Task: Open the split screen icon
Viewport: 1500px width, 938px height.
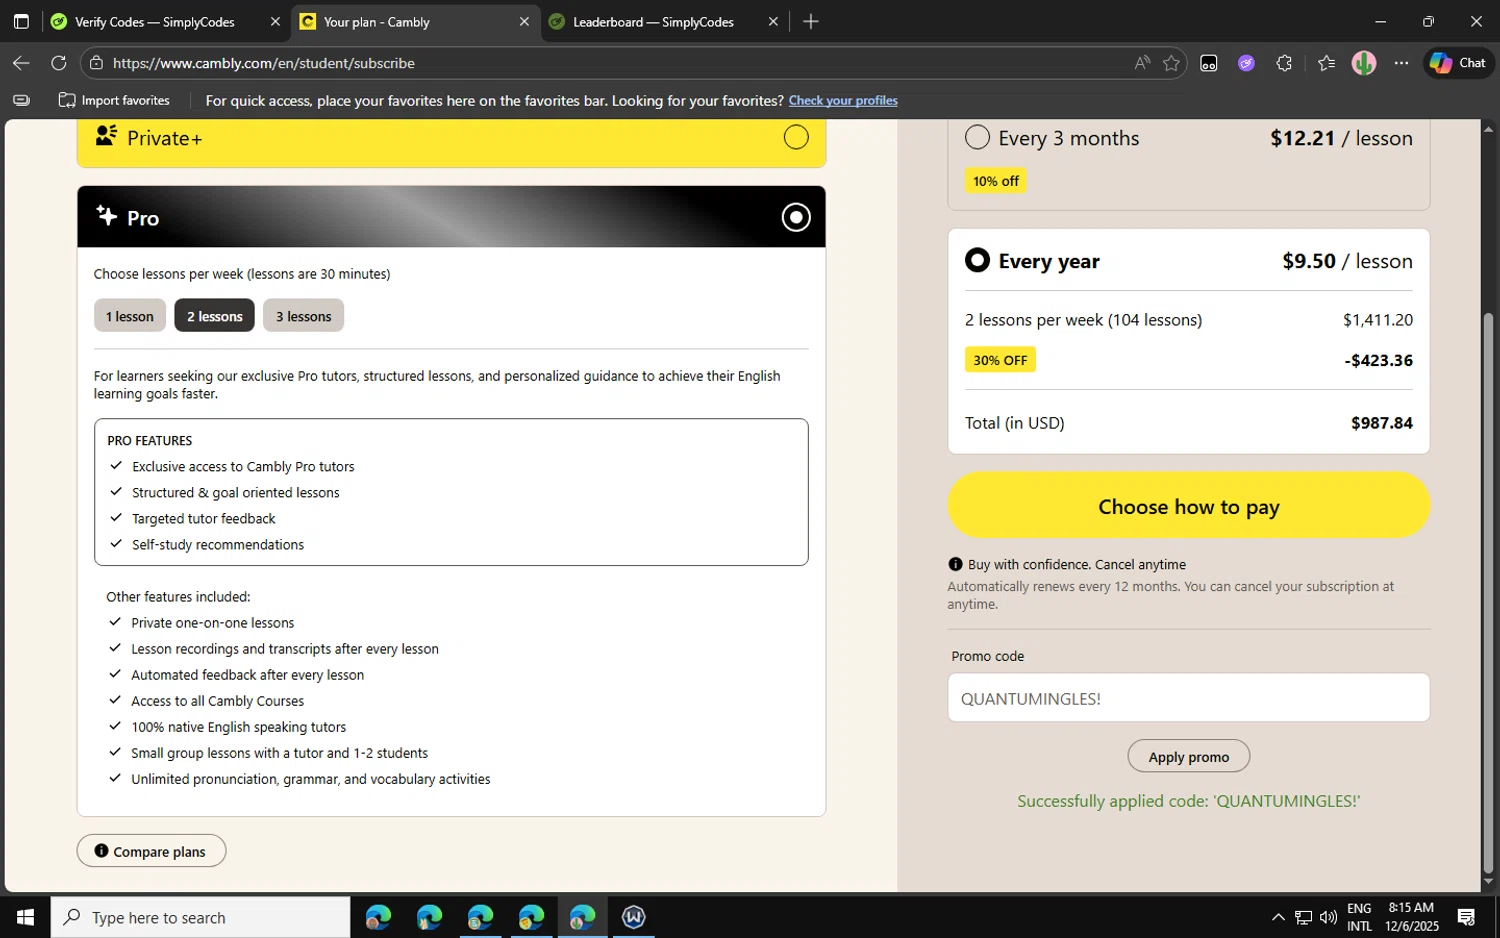Action: pos(1209,63)
